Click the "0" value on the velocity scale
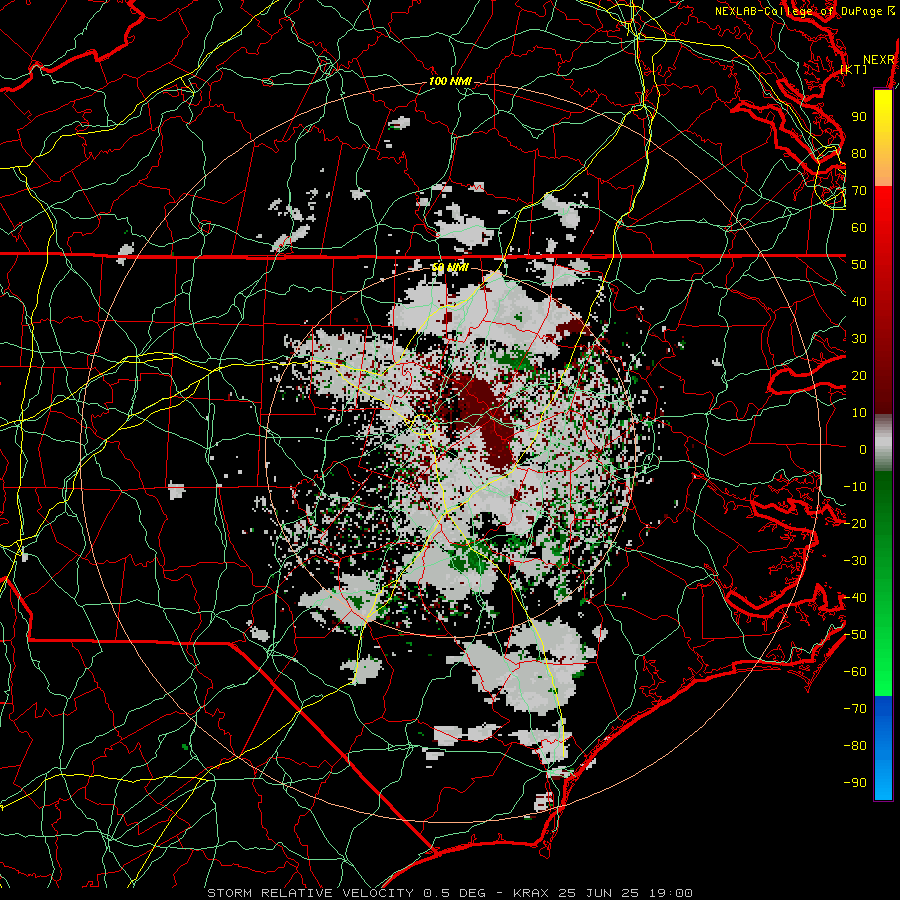 click(x=863, y=450)
